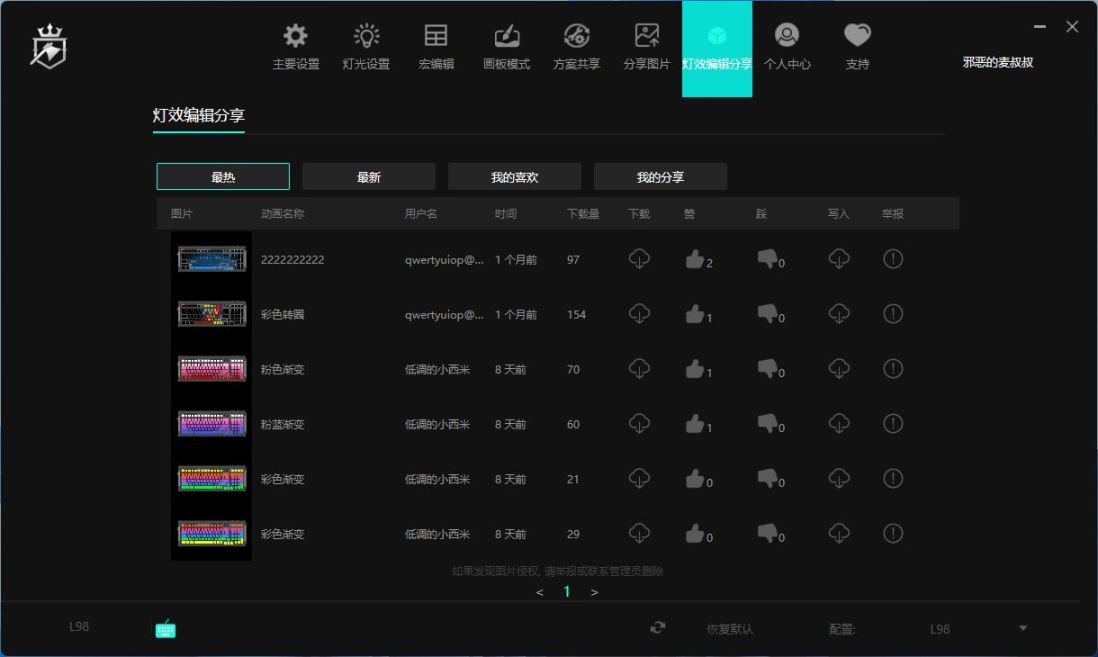The height and width of the screenshot is (657, 1098).
Task: Report the 粉蓝渐变 effect
Action: 893,424
